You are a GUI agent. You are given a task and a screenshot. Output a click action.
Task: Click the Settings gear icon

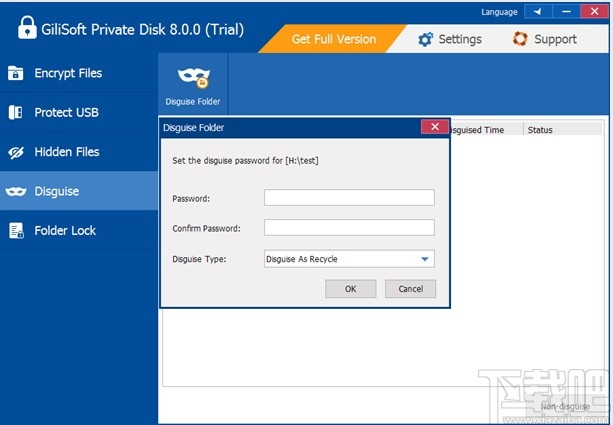coord(425,39)
